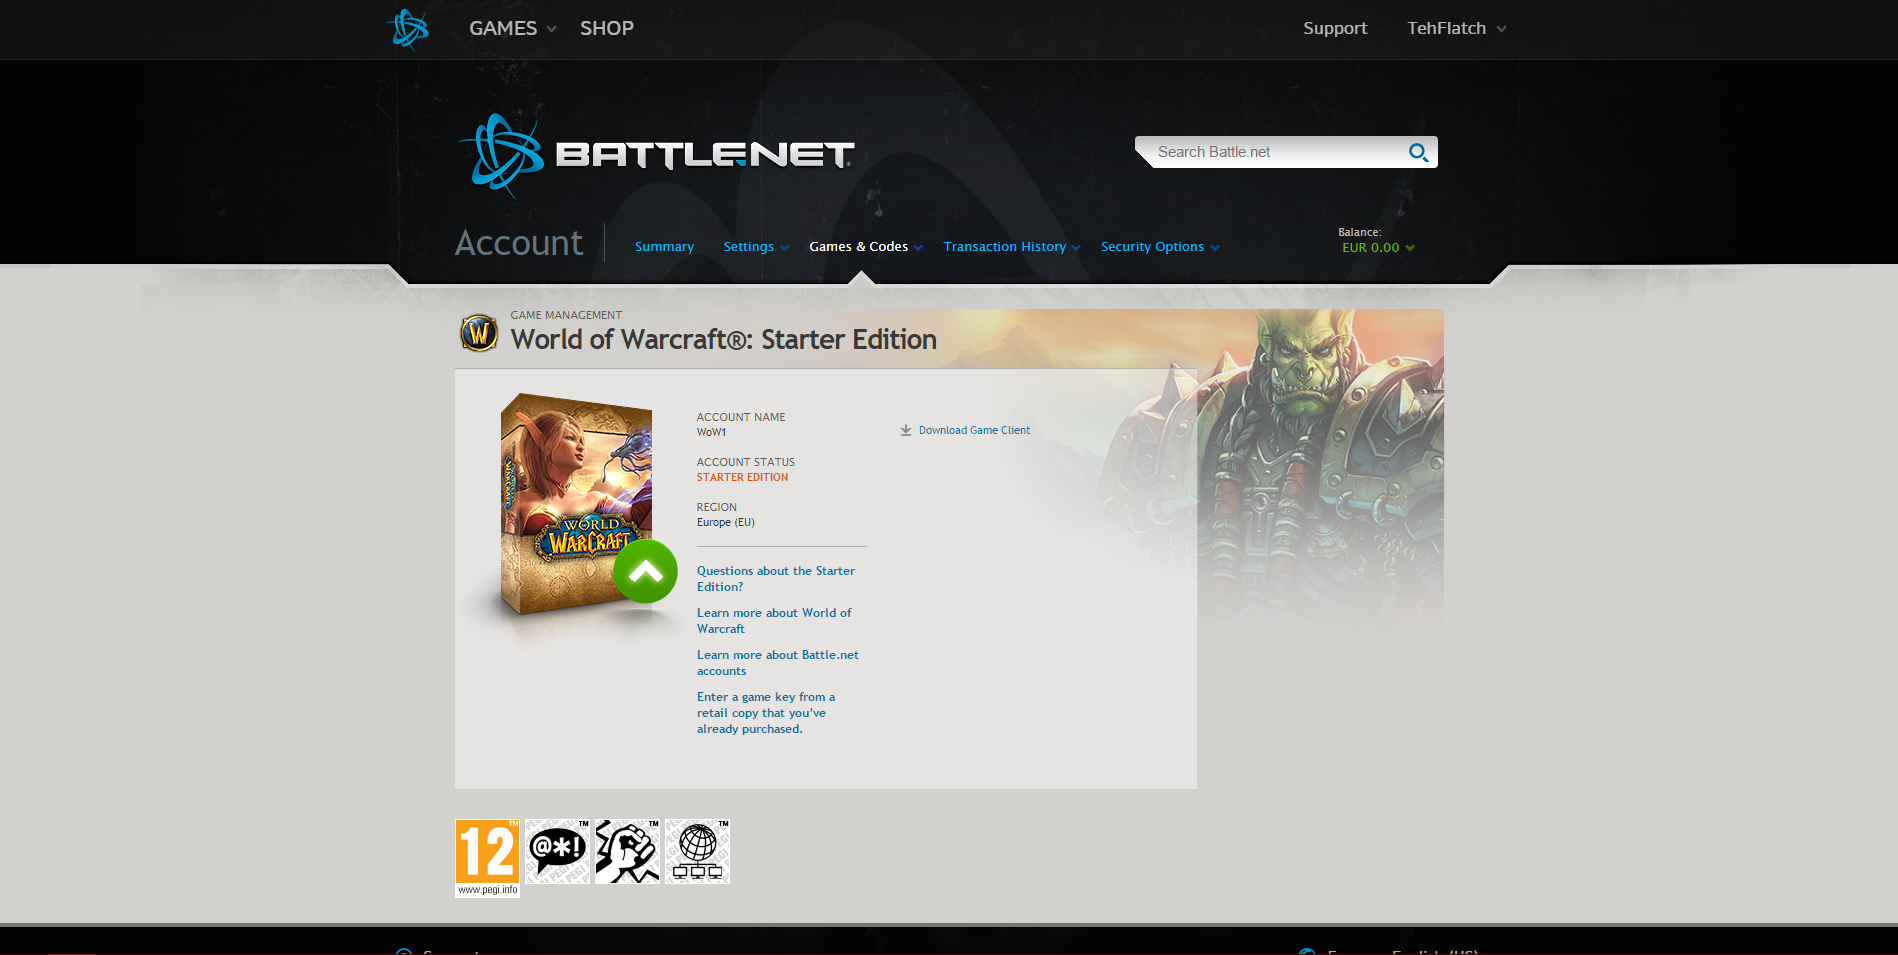Viewport: 1898px width, 955px height.
Task: Go to the Support page
Action: 1335,28
